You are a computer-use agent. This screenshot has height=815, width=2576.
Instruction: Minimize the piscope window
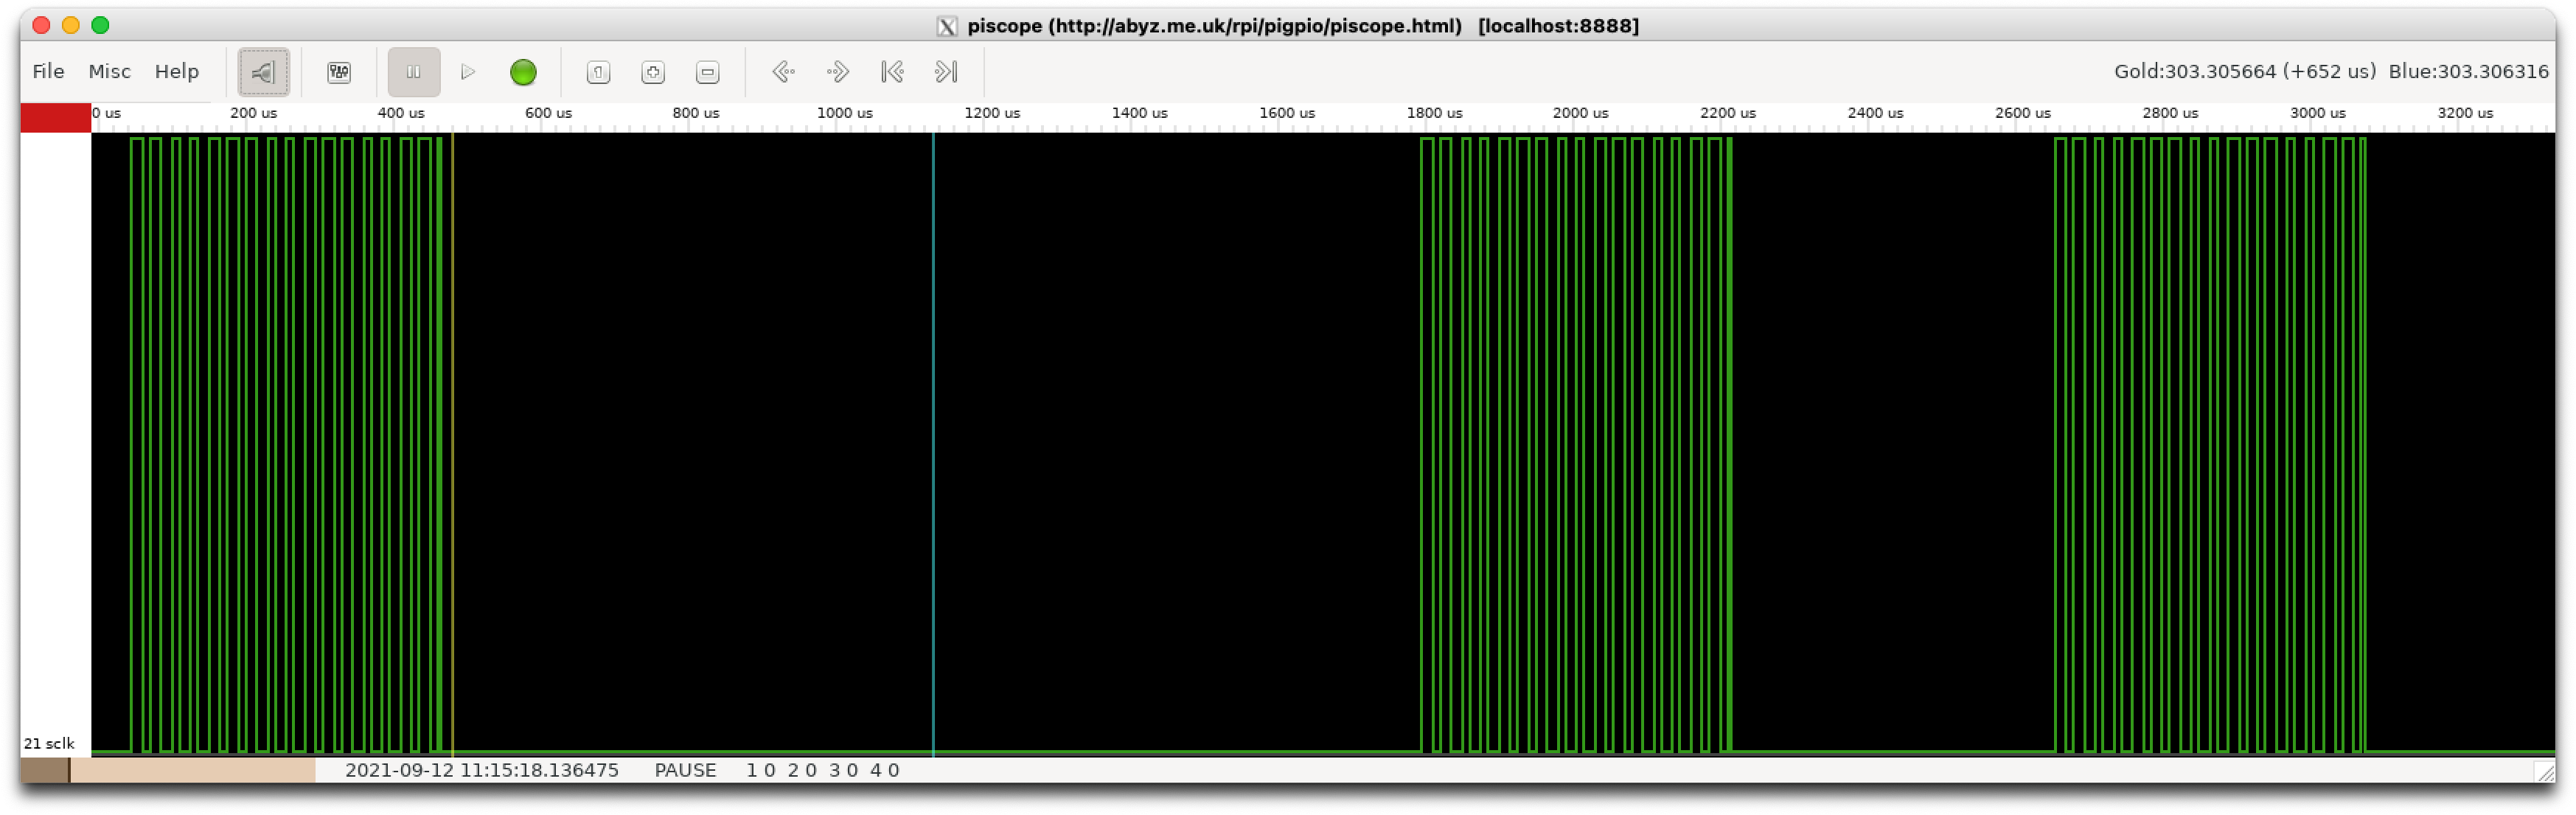click(x=71, y=25)
